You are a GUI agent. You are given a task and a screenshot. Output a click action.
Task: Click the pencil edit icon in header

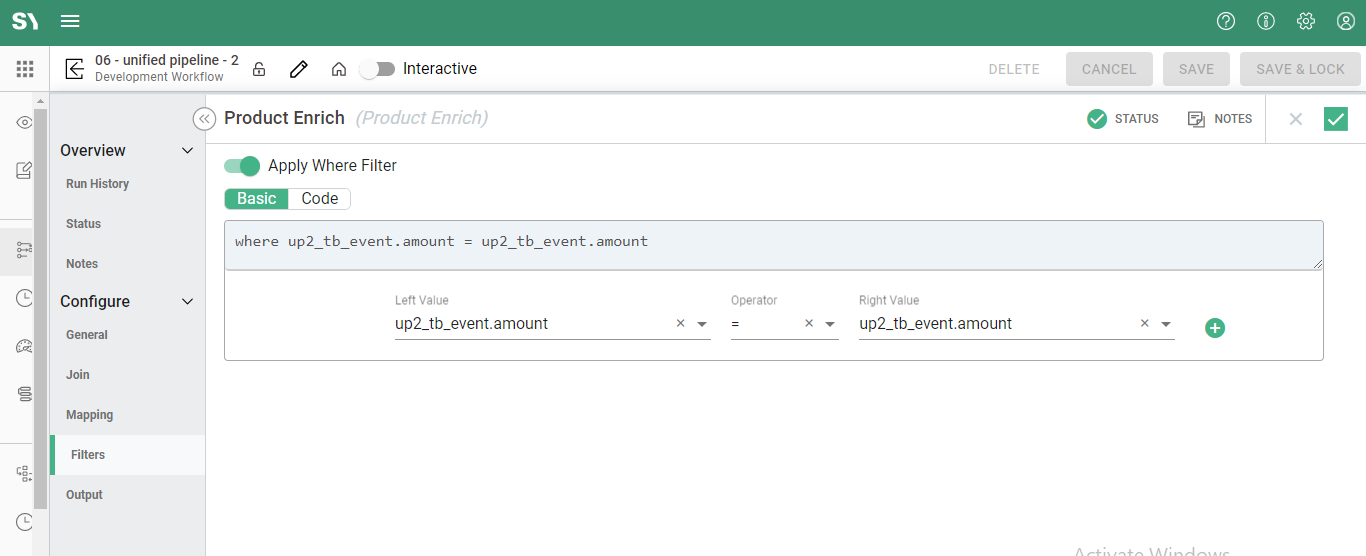(298, 69)
